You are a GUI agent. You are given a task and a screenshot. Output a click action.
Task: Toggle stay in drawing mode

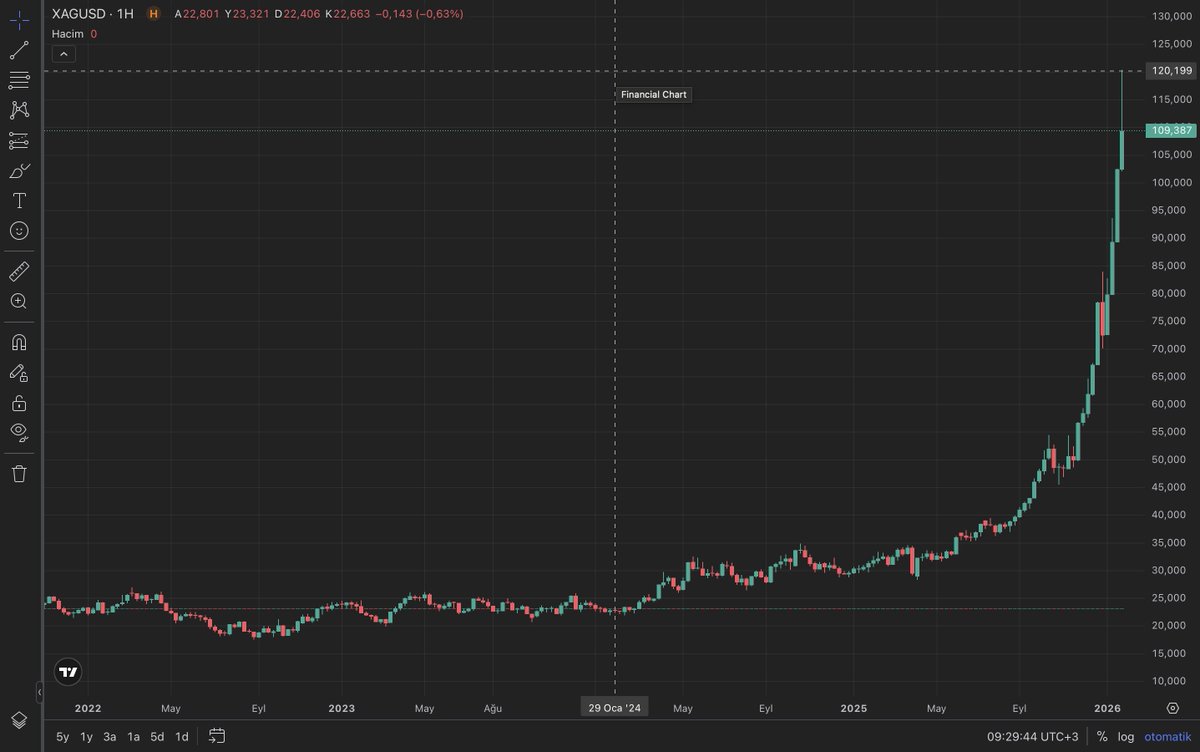(x=19, y=373)
